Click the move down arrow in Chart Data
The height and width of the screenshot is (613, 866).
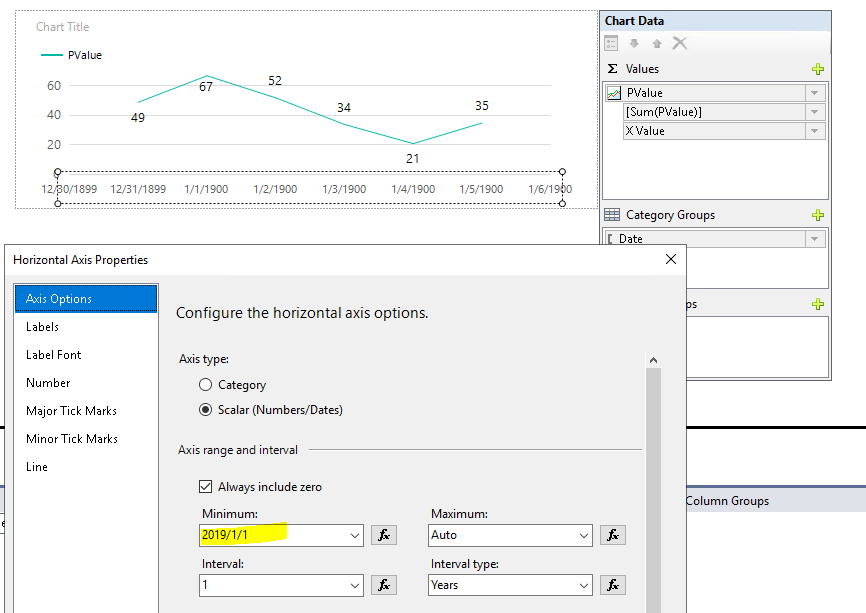(634, 43)
